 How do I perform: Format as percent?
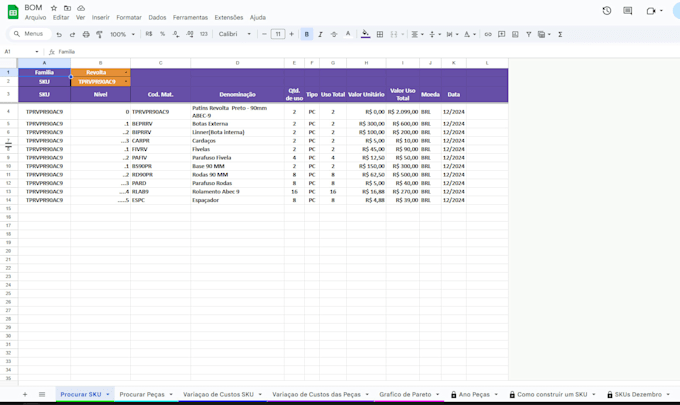[162, 34]
